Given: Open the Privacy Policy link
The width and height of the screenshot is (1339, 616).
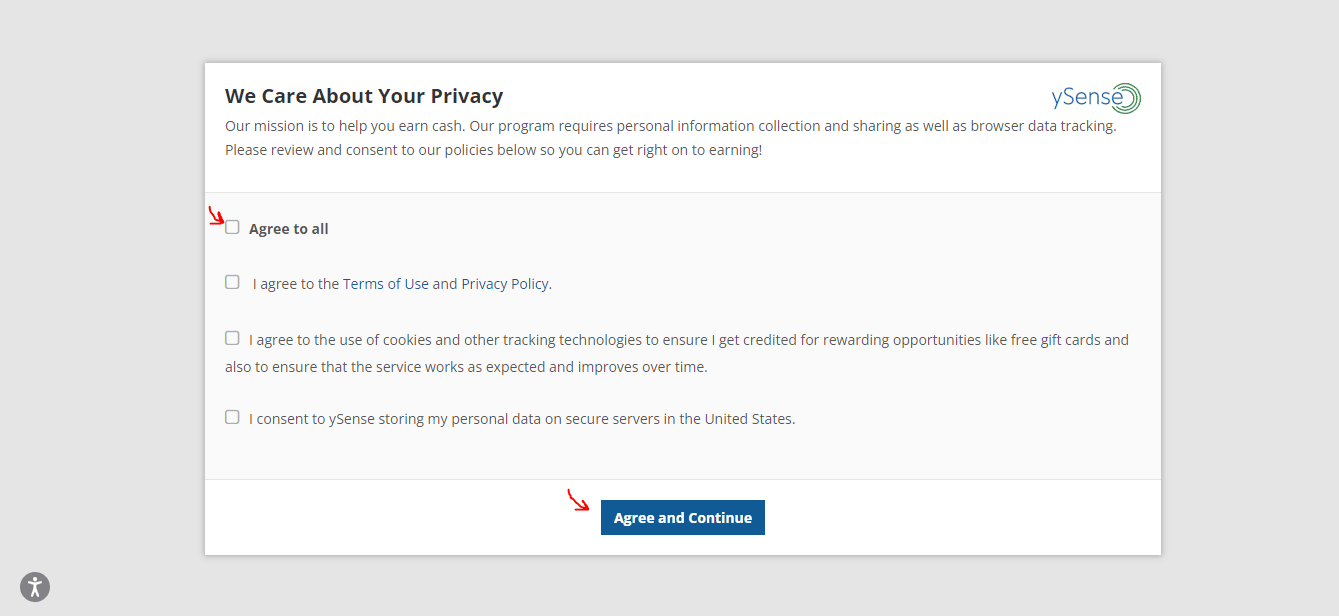Looking at the screenshot, I should tap(504, 284).
